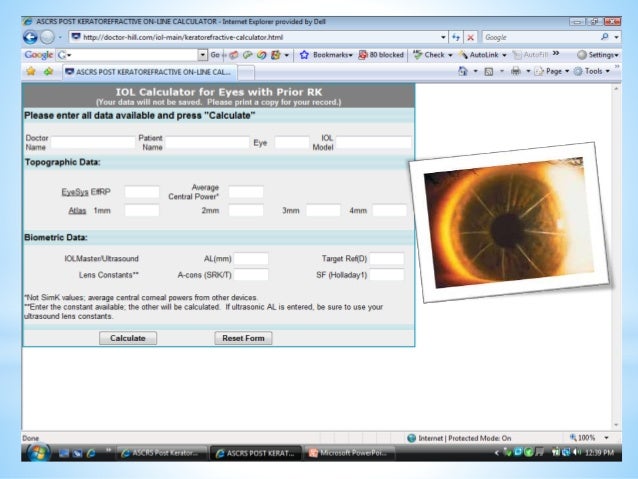Click the browser address URL field

tap(258, 37)
